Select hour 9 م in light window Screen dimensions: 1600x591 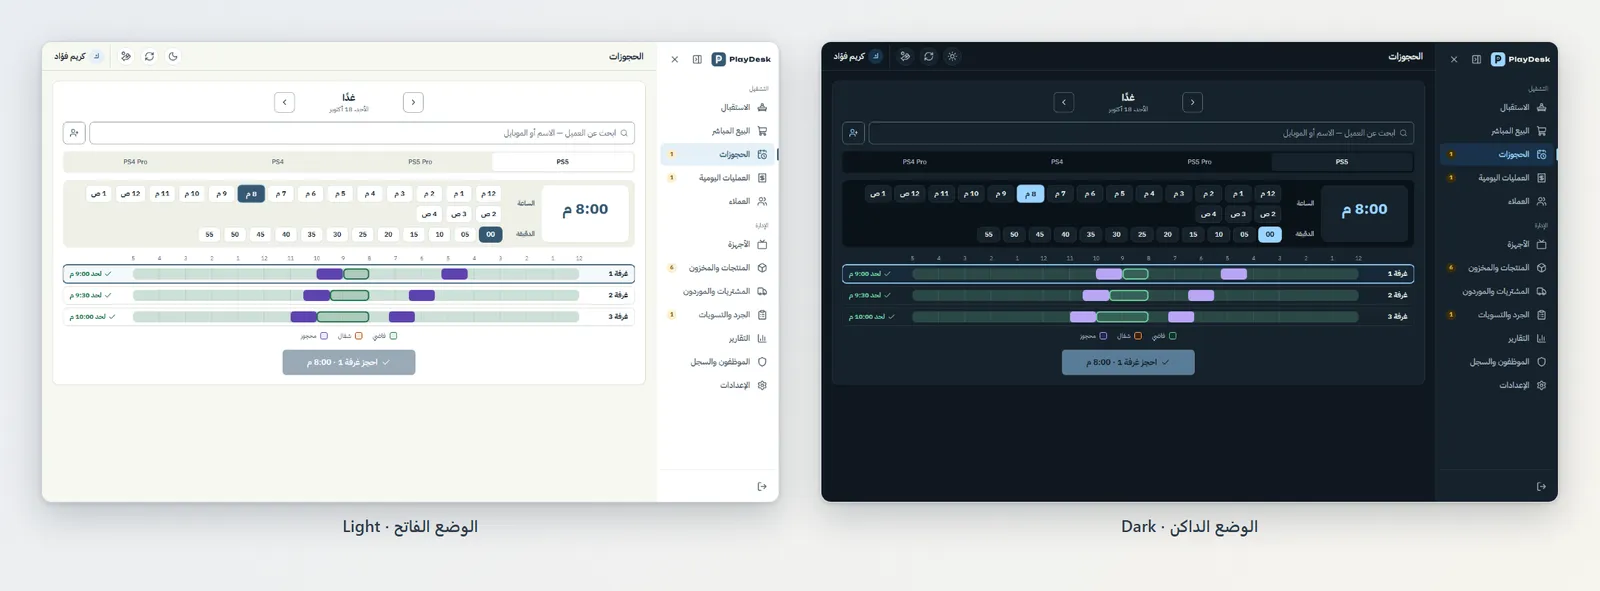(221, 194)
